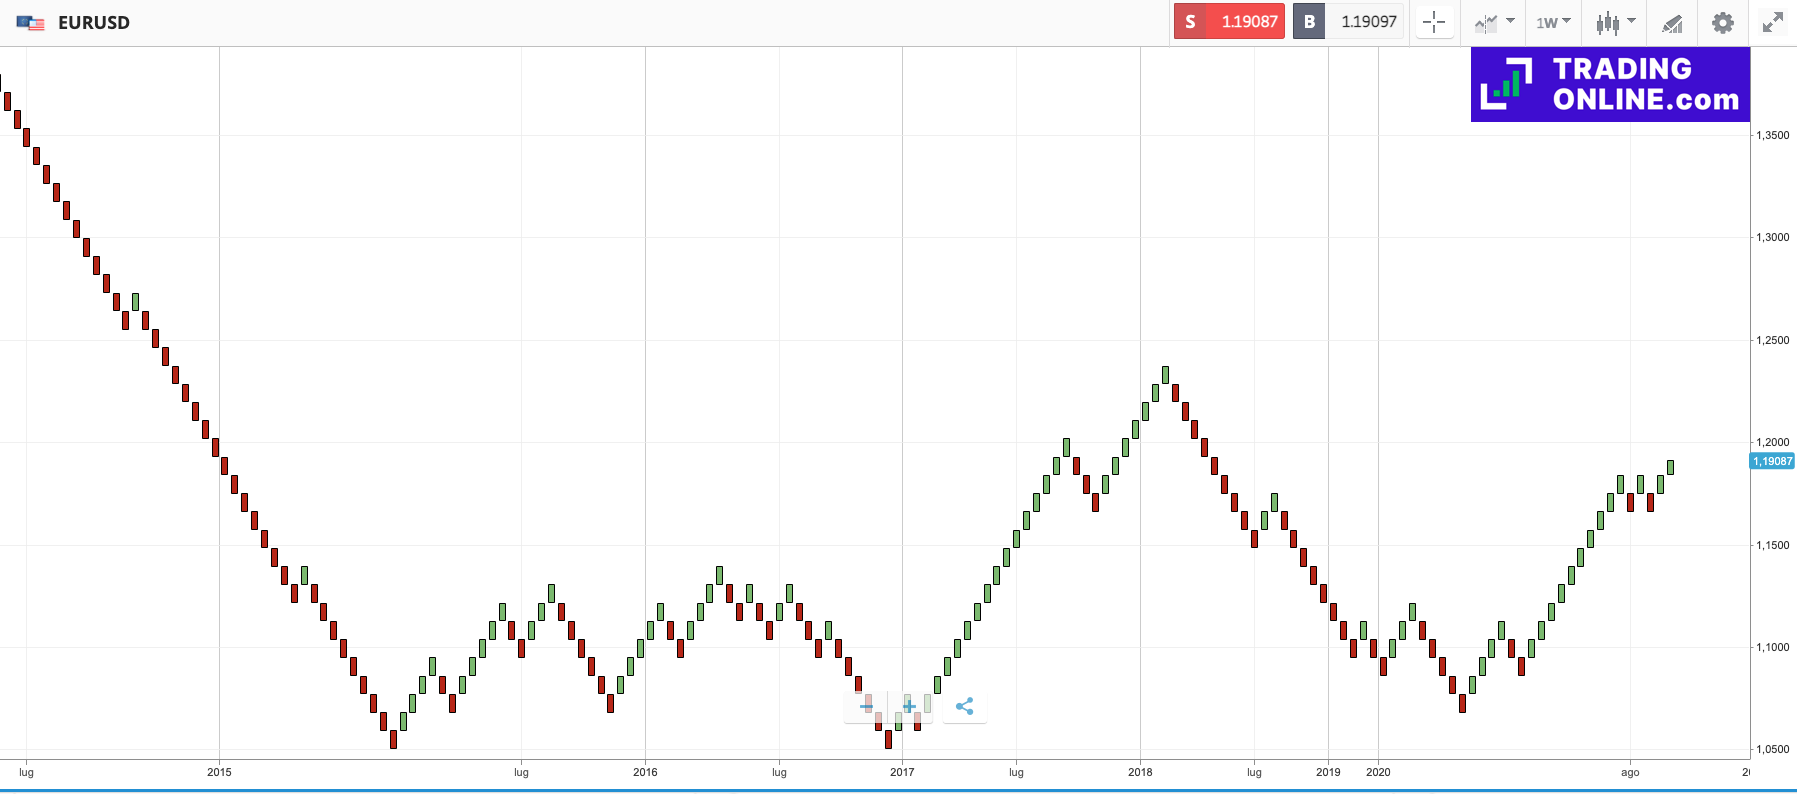Click the 1,3000 price axis label

pos(1773,237)
